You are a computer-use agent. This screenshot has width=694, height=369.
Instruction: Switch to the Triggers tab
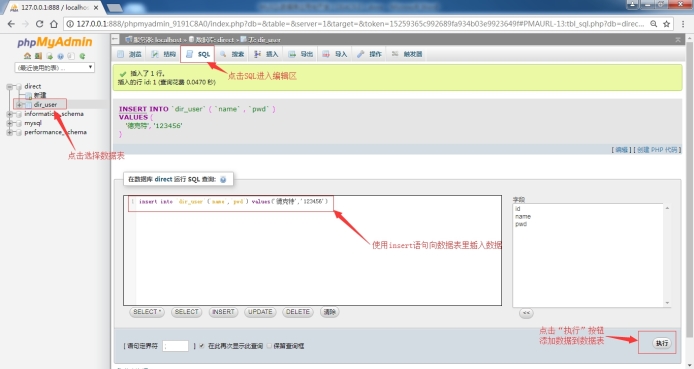point(407,54)
